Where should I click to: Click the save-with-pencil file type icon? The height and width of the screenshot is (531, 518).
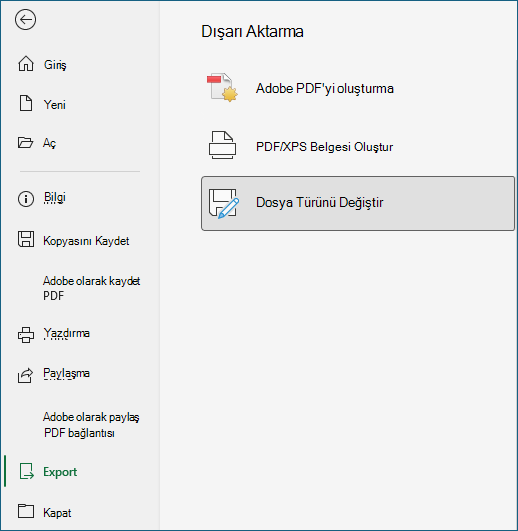tap(223, 203)
